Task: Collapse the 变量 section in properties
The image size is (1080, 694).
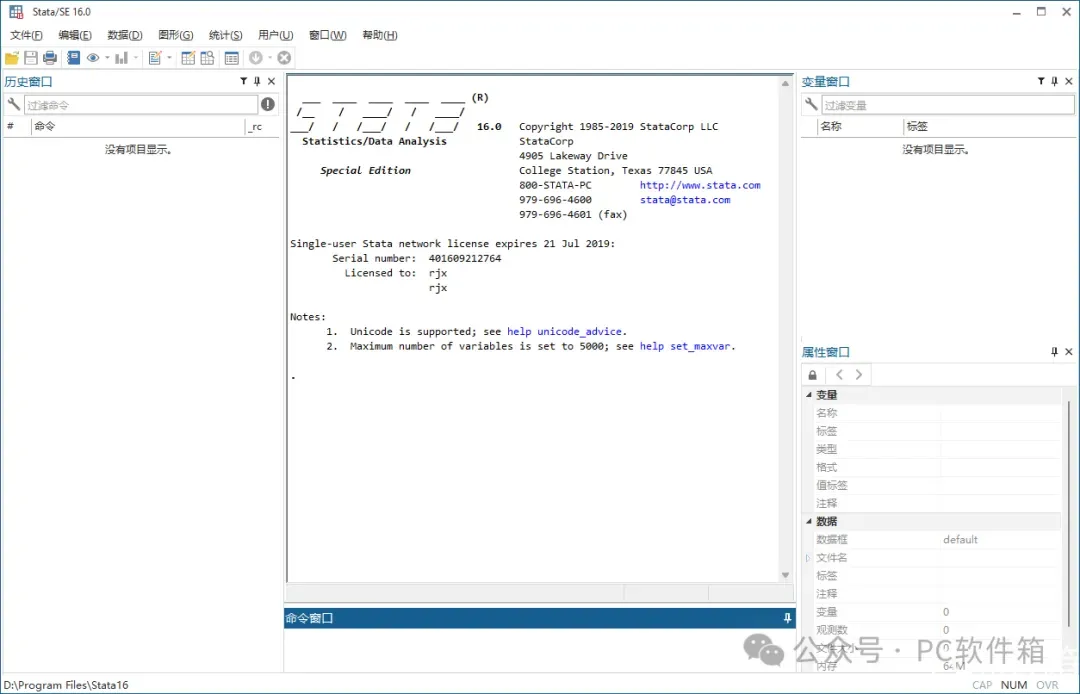Action: tap(809, 395)
